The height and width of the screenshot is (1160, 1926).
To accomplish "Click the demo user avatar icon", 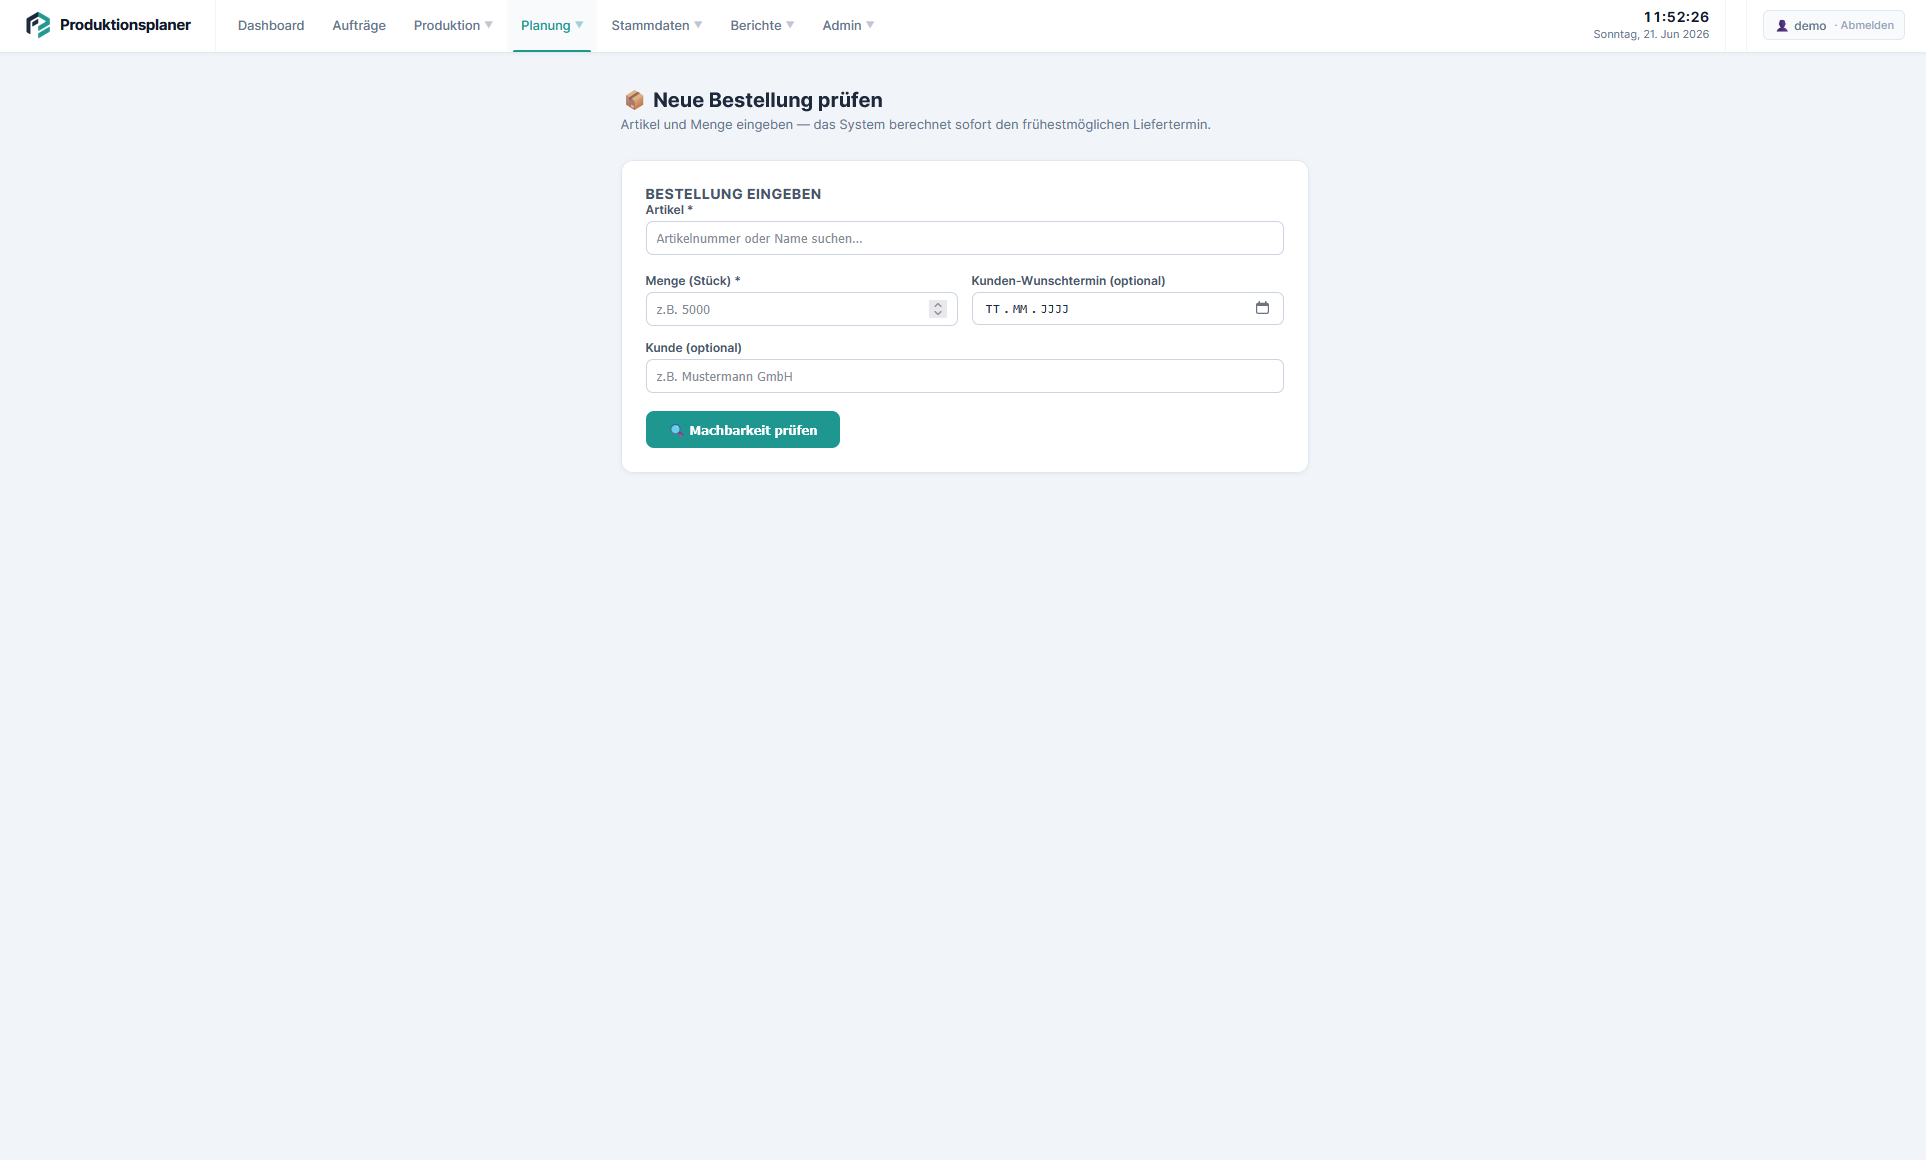I will [x=1782, y=26].
